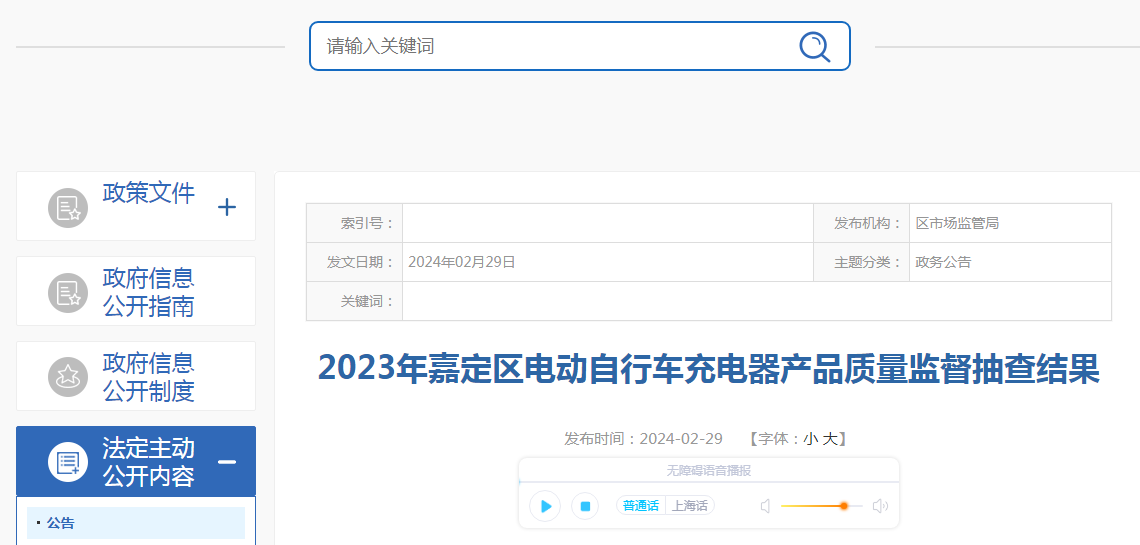This screenshot has height=545, width=1140.
Task: Click the 主题分类 label cell
Action: coord(862,262)
